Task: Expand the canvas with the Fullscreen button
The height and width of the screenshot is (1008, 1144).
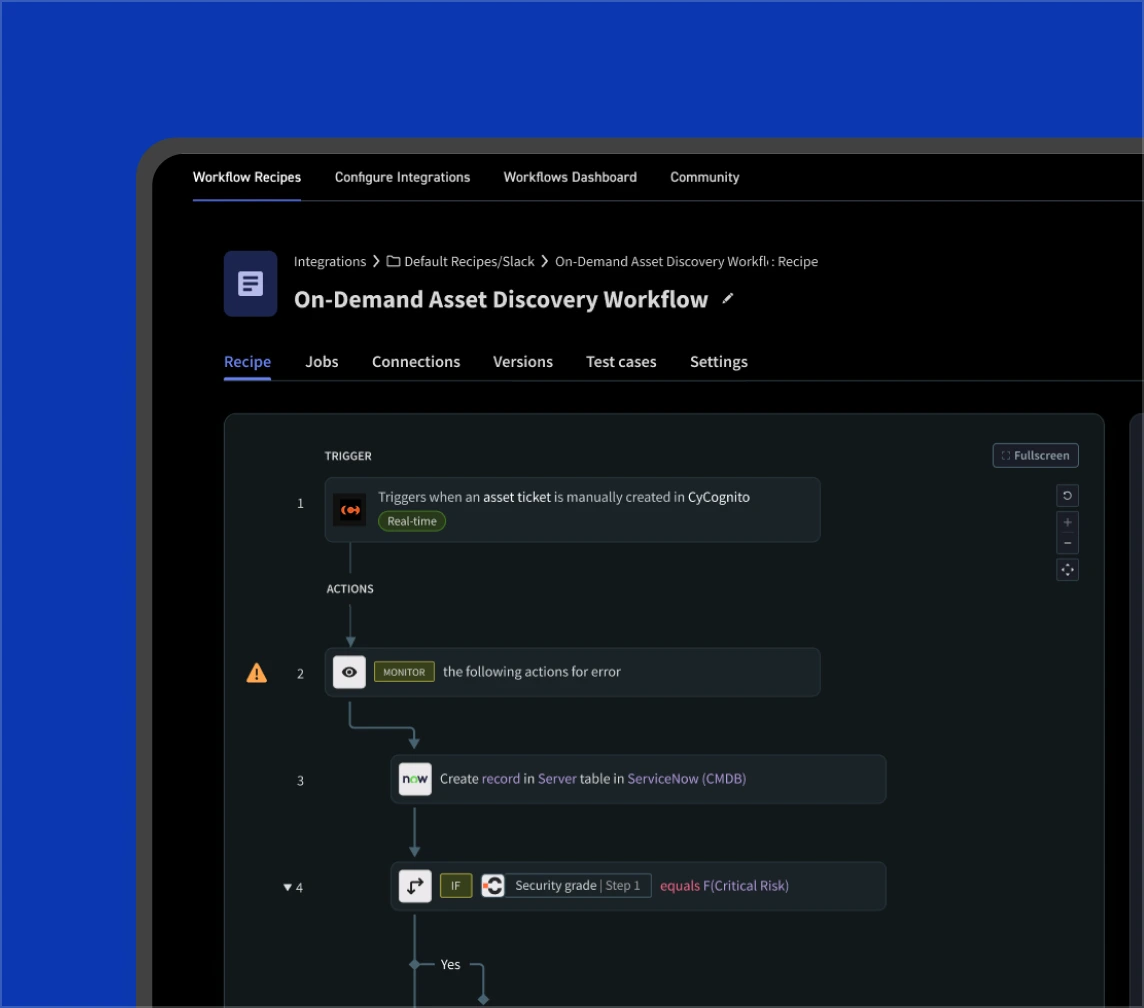Action: 1035,456
